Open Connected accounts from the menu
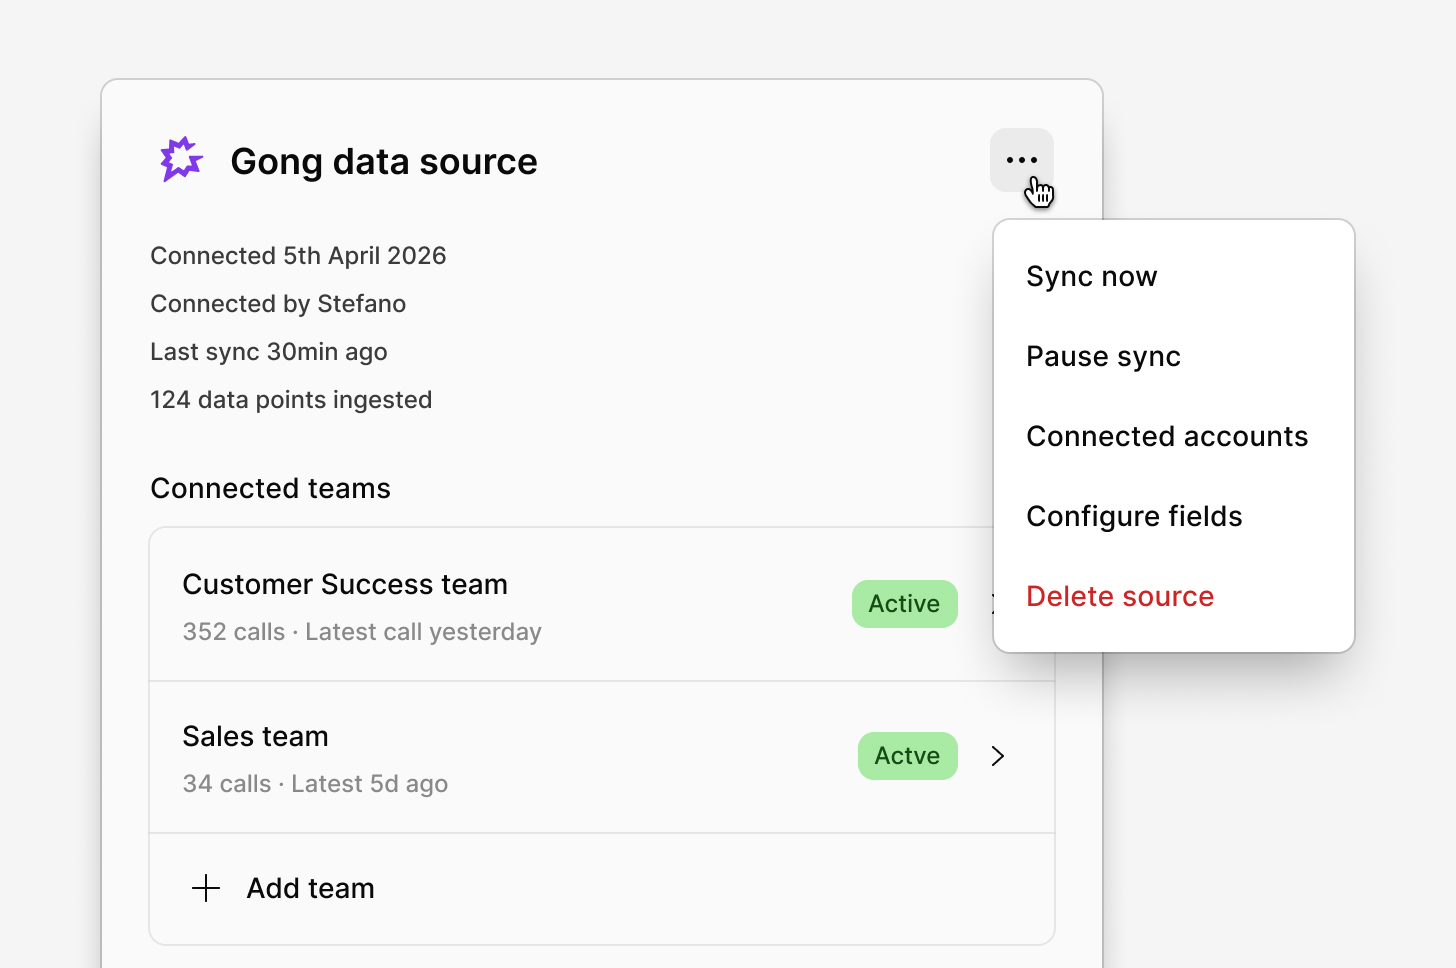 tap(1167, 436)
